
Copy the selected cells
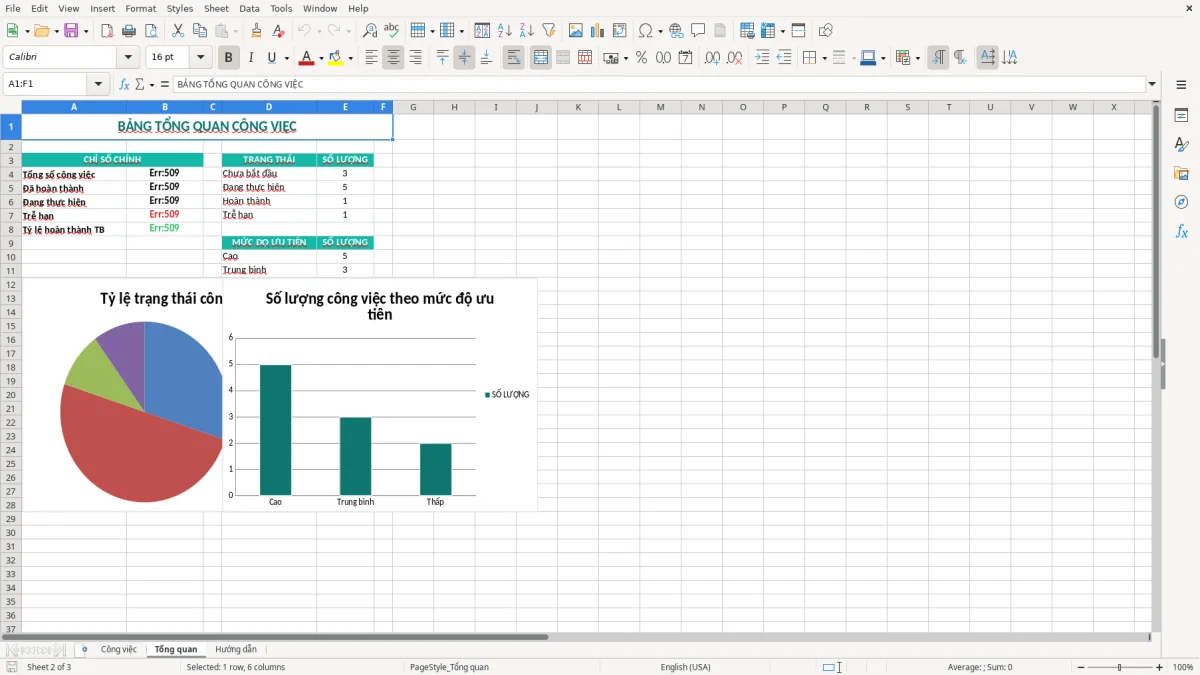(200, 31)
